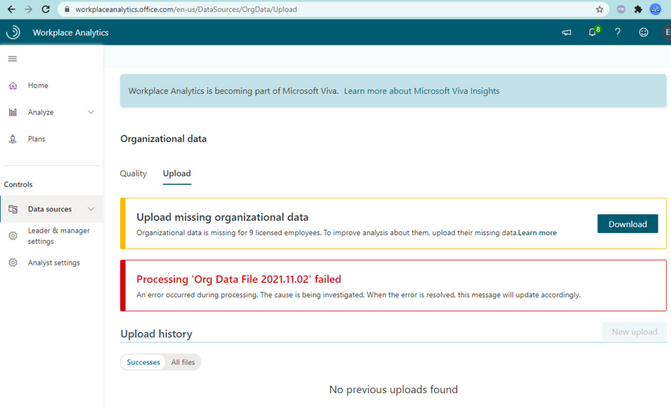Open the browser profile avatar
This screenshot has width=671, height=408.
pos(655,9)
